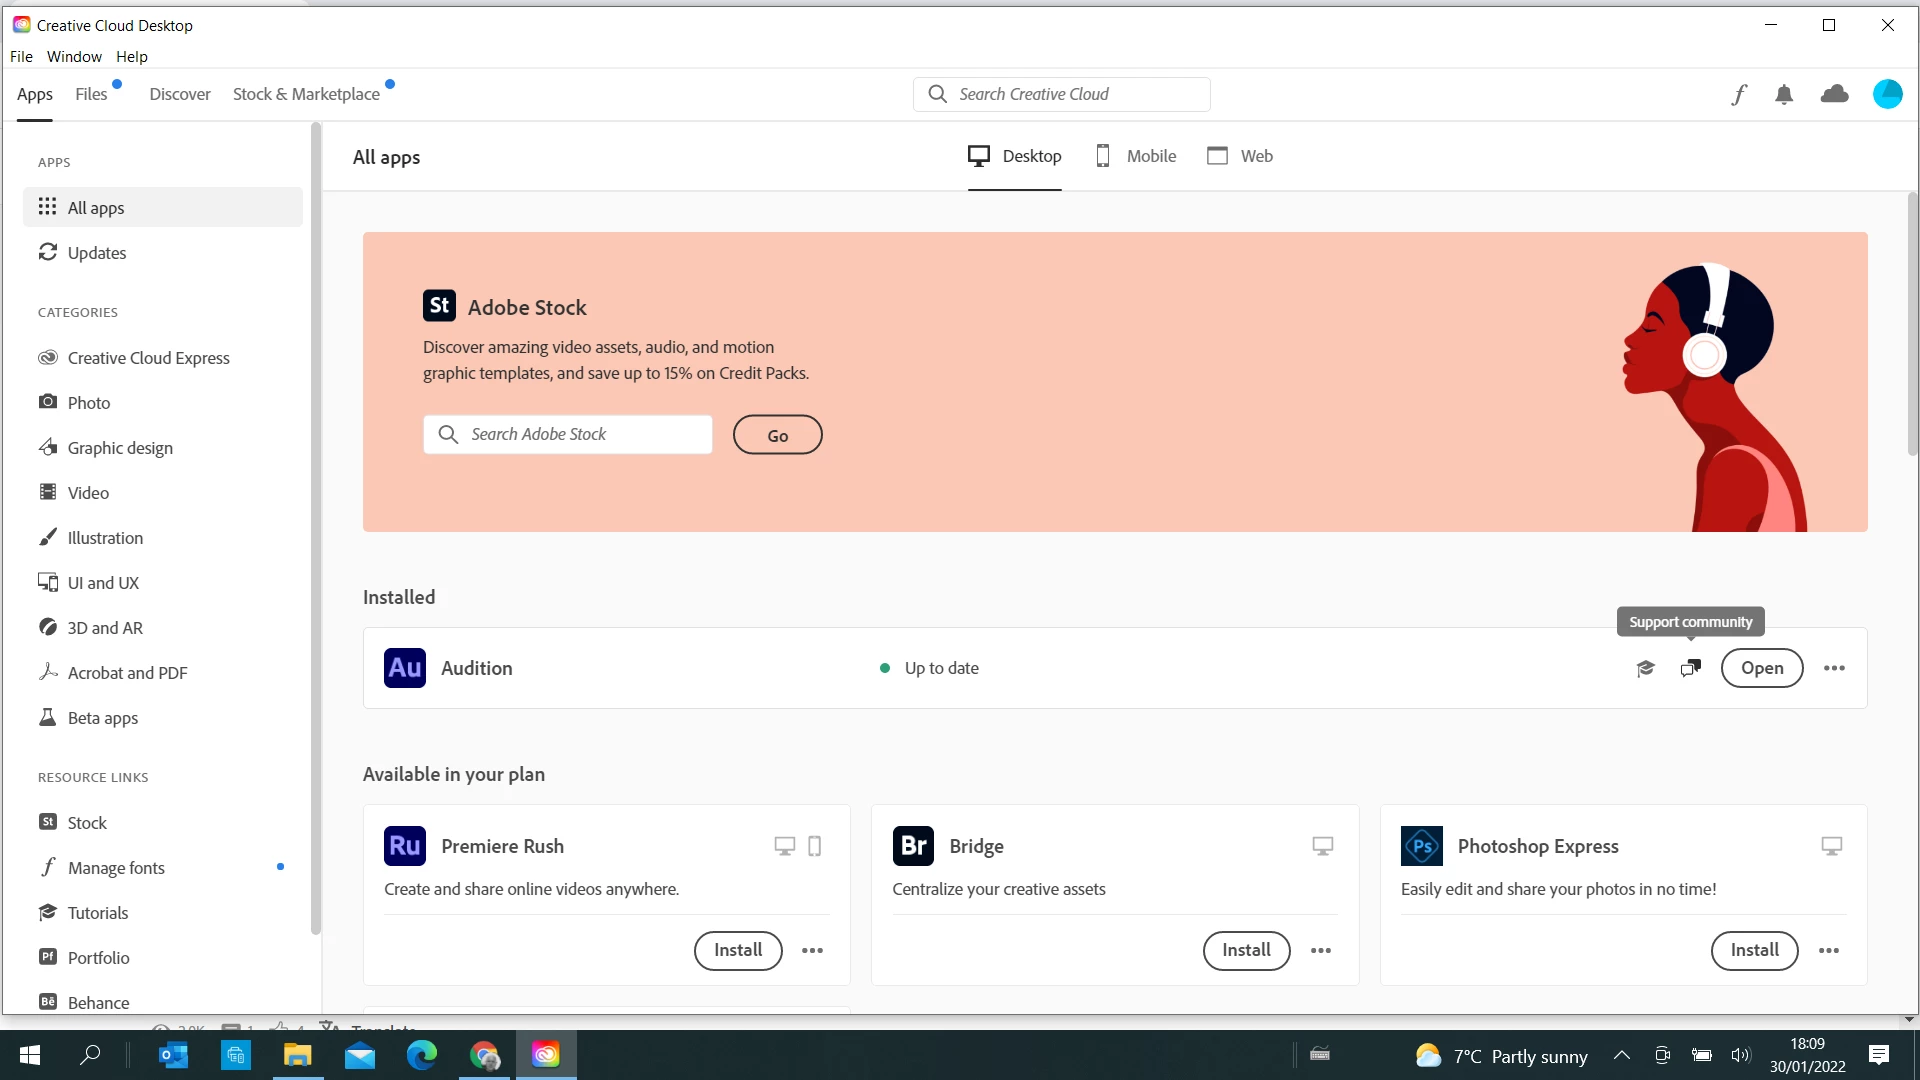The width and height of the screenshot is (1920, 1080).
Task: Expand Audition's more options ellipsis
Action: tap(1834, 668)
